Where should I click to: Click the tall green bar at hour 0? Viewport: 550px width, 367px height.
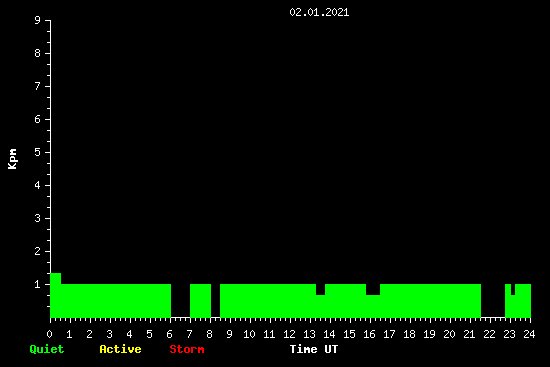click(55, 295)
